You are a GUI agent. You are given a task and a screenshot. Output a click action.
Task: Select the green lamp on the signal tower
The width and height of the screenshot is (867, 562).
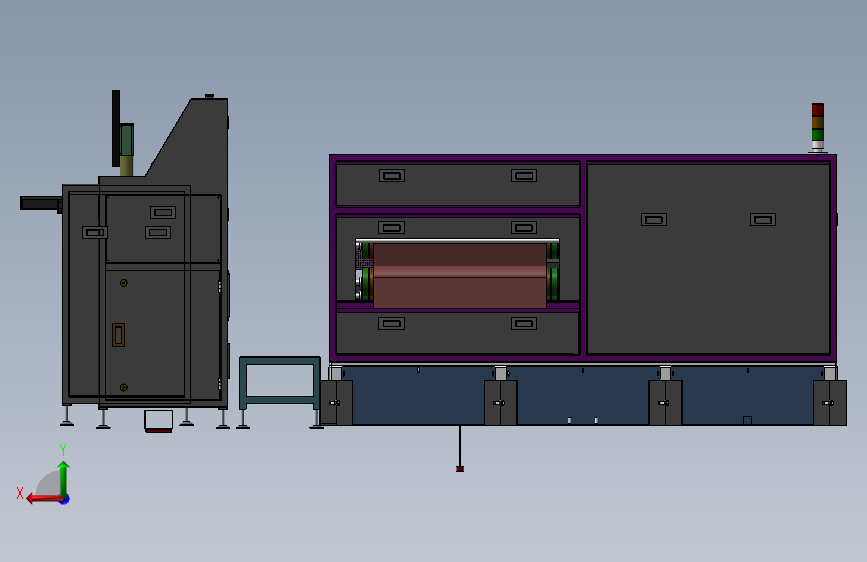818,135
